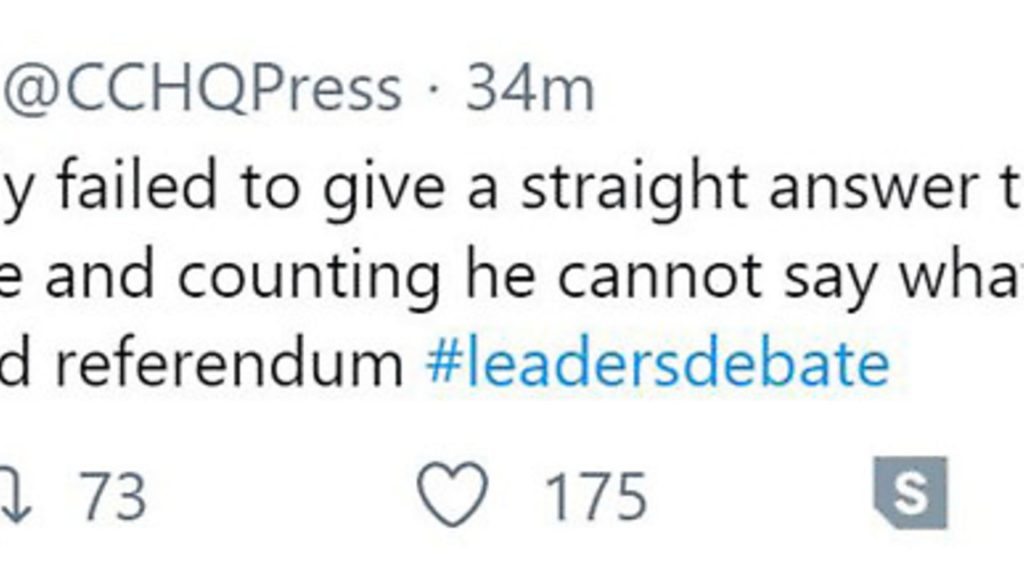
Task: Click the word 'referendum' in the tweet
Action: click(x=230, y=362)
